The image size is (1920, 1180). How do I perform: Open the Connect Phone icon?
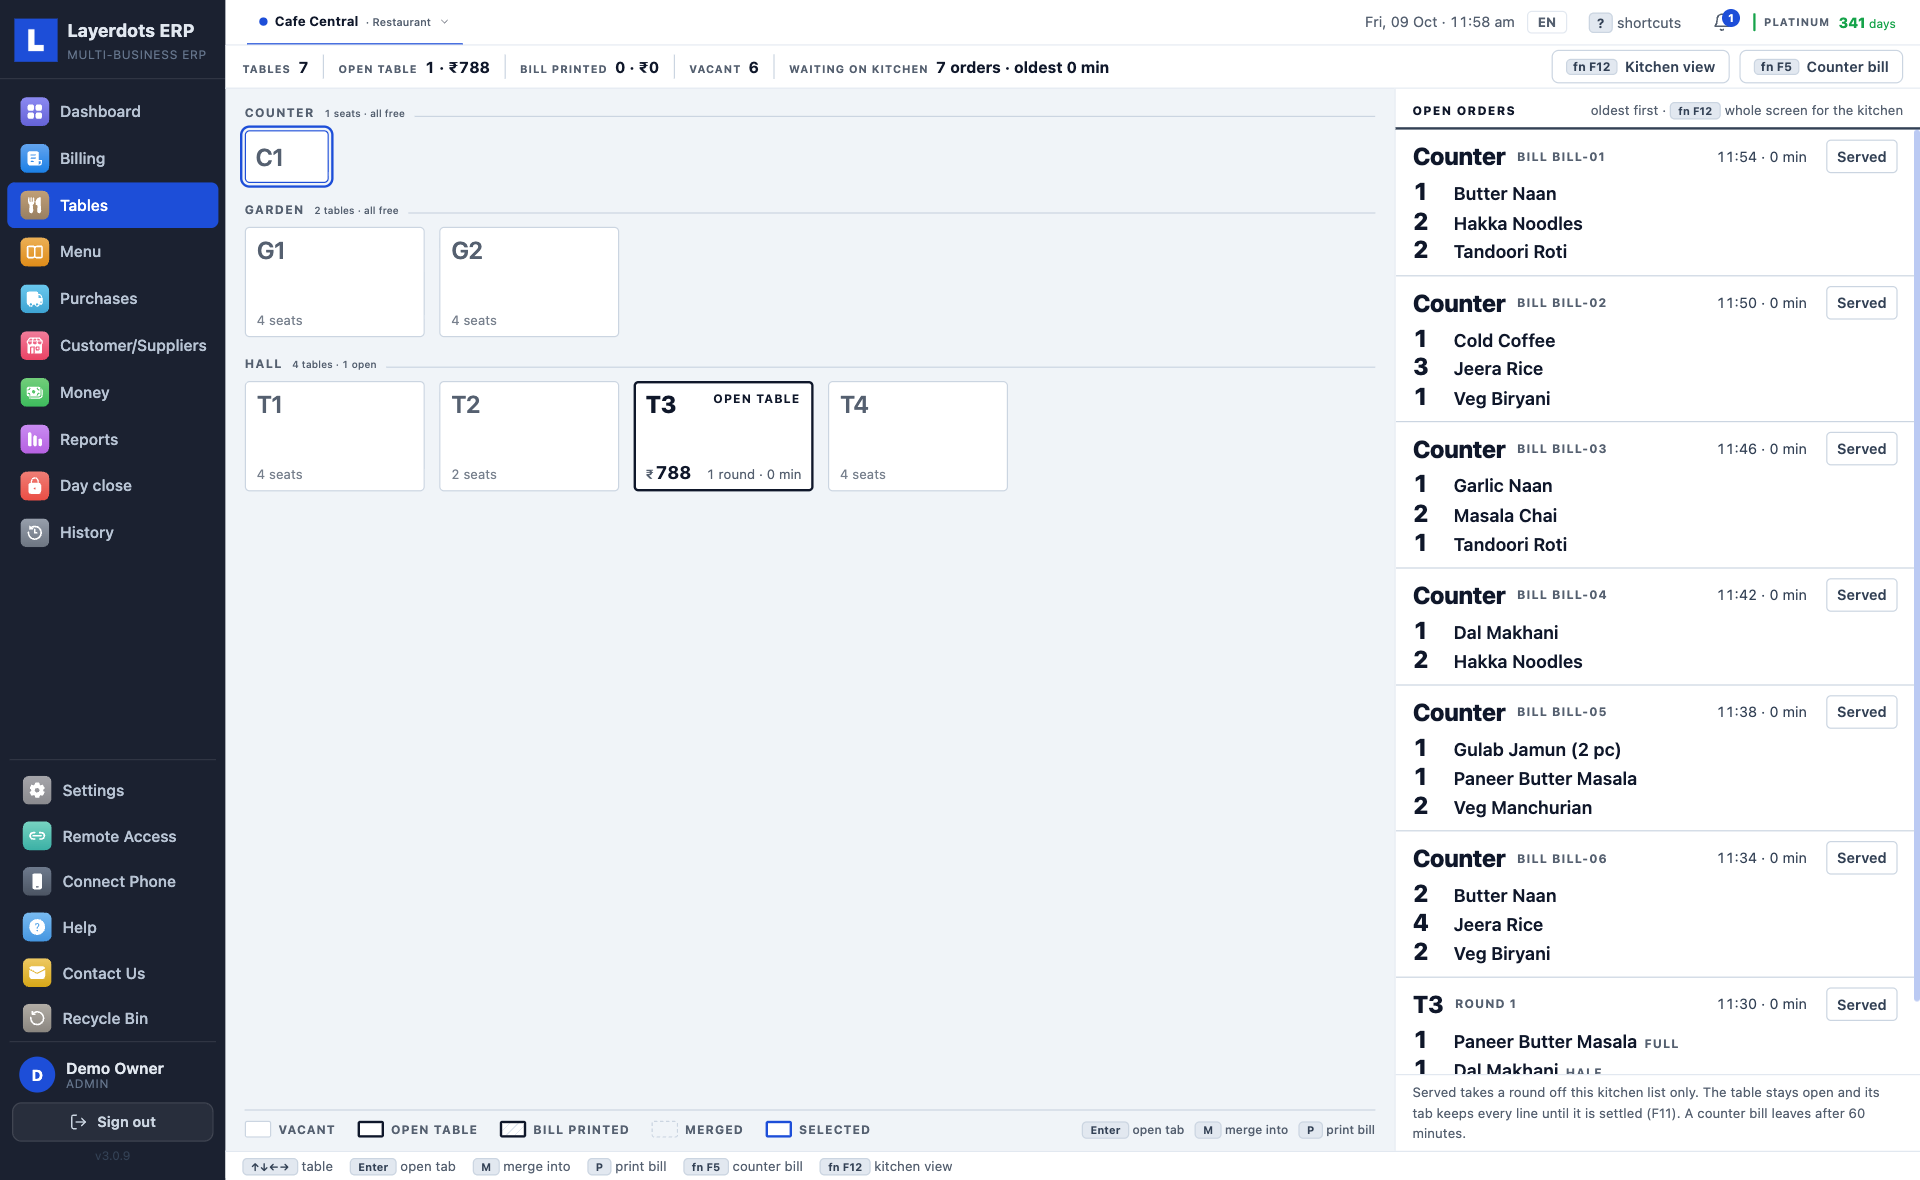coord(37,881)
